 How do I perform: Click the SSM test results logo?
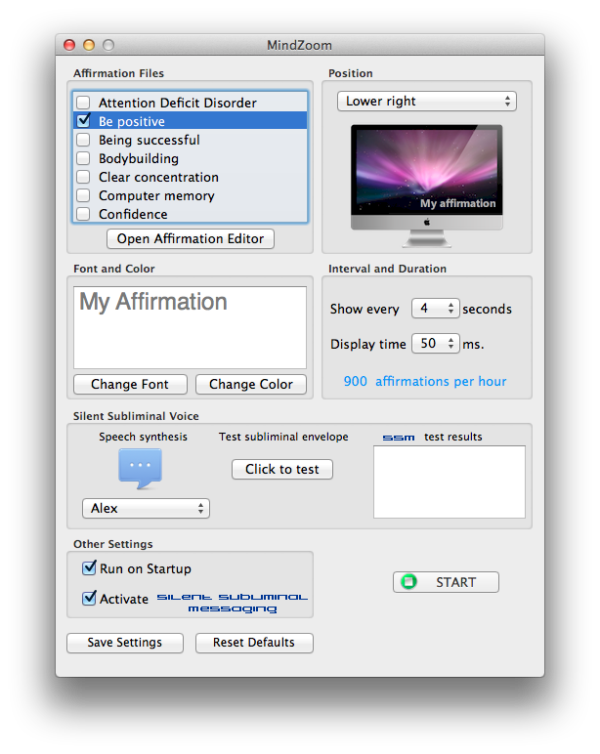point(398,438)
